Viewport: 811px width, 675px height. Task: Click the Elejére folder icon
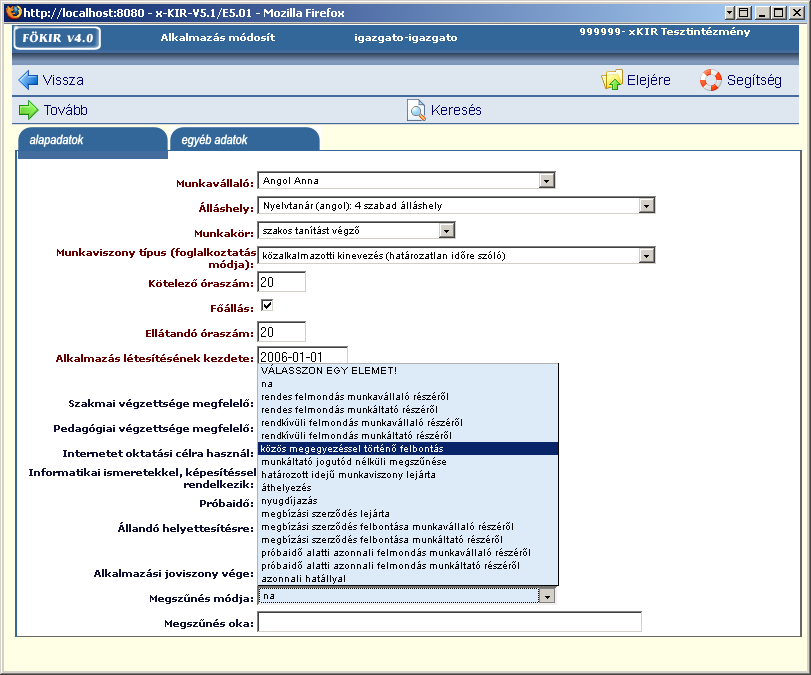(612, 80)
